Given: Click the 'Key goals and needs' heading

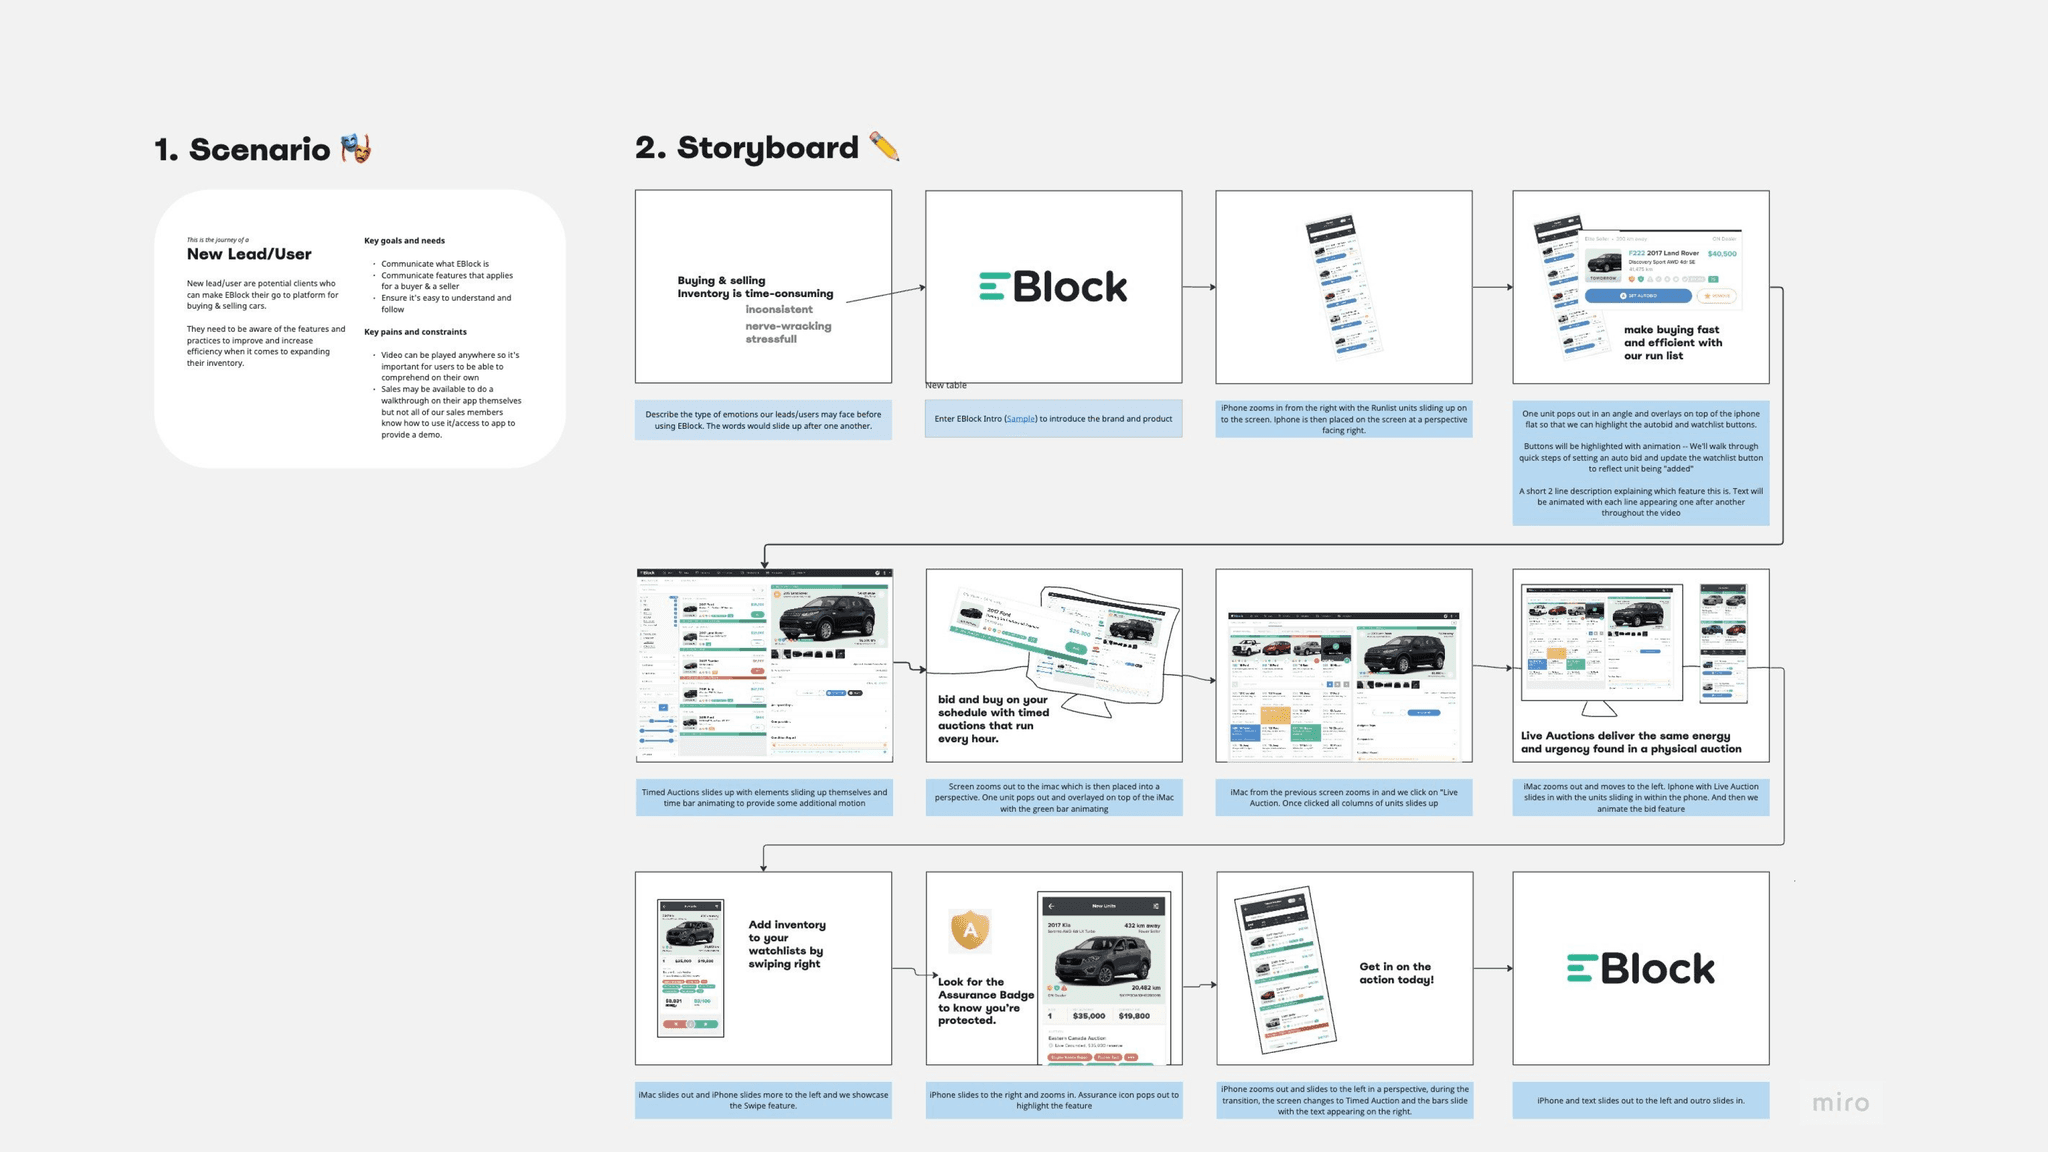Looking at the screenshot, I should point(404,241).
